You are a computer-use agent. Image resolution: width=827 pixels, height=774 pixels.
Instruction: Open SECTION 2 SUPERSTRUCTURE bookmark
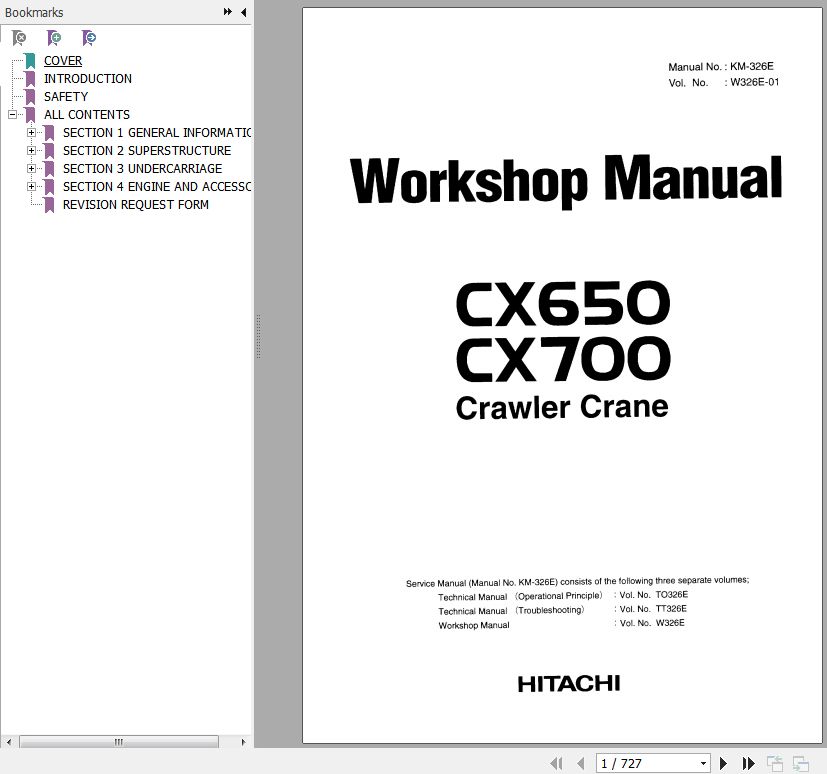pyautogui.click(x=147, y=150)
